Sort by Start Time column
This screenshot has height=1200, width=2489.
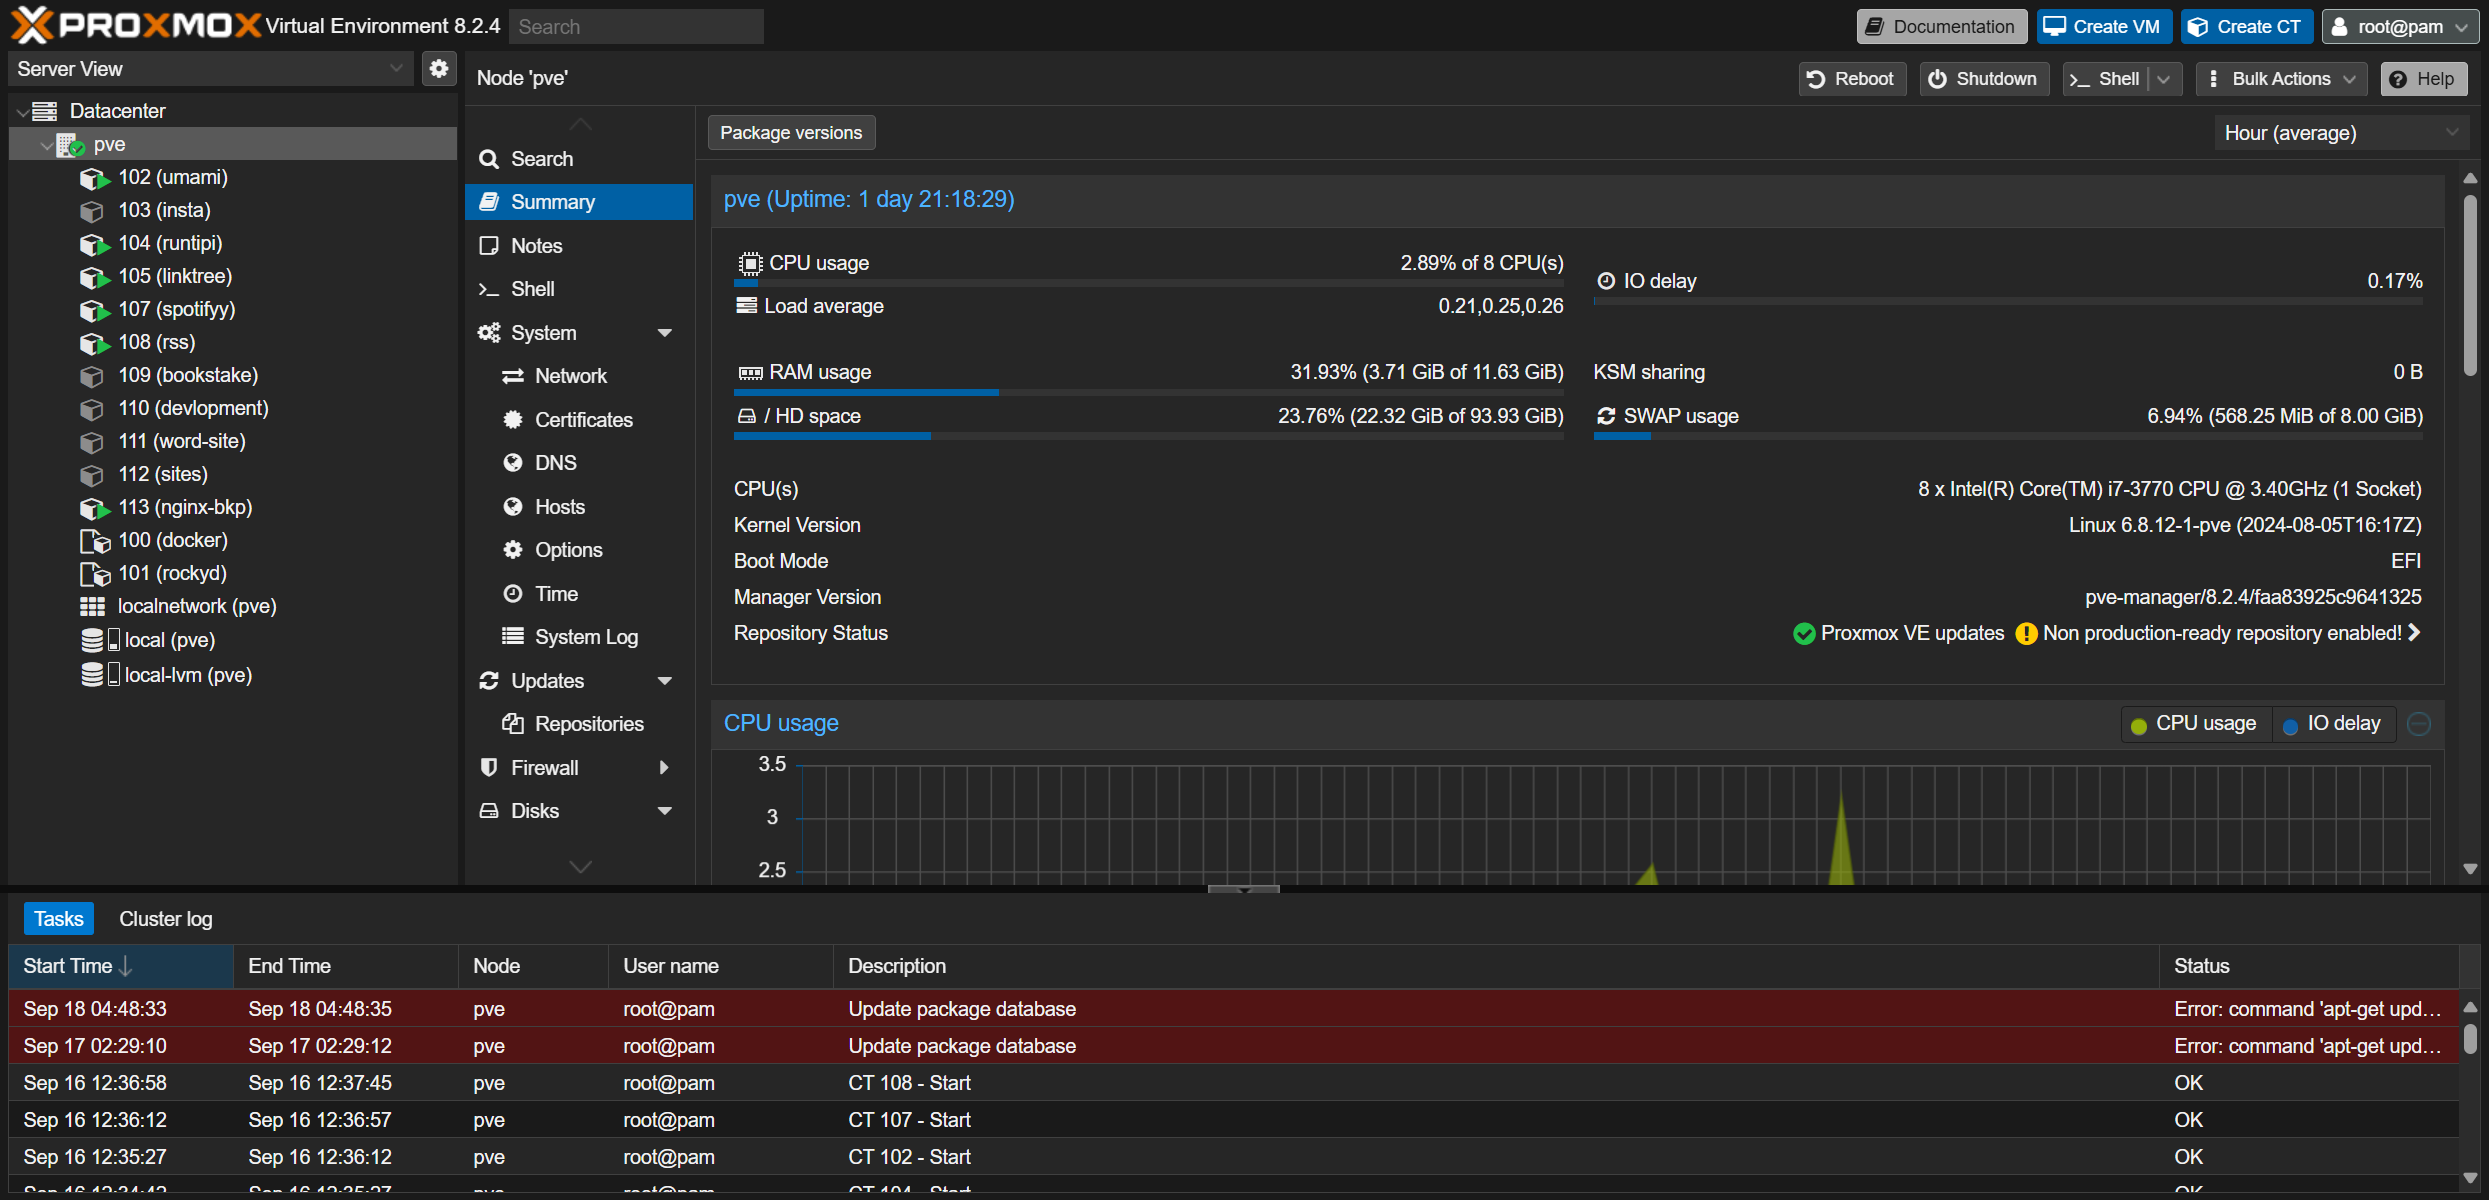(121, 966)
